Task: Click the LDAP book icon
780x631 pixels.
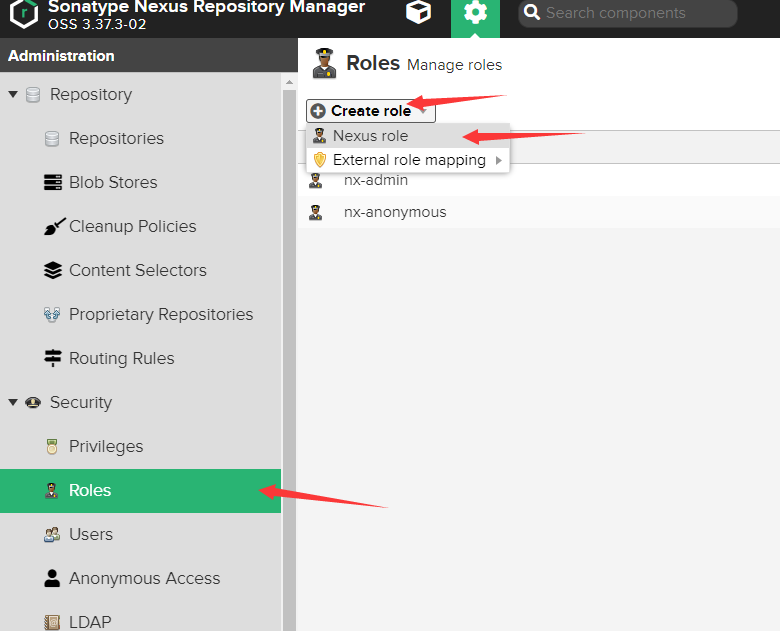Action: [52, 622]
